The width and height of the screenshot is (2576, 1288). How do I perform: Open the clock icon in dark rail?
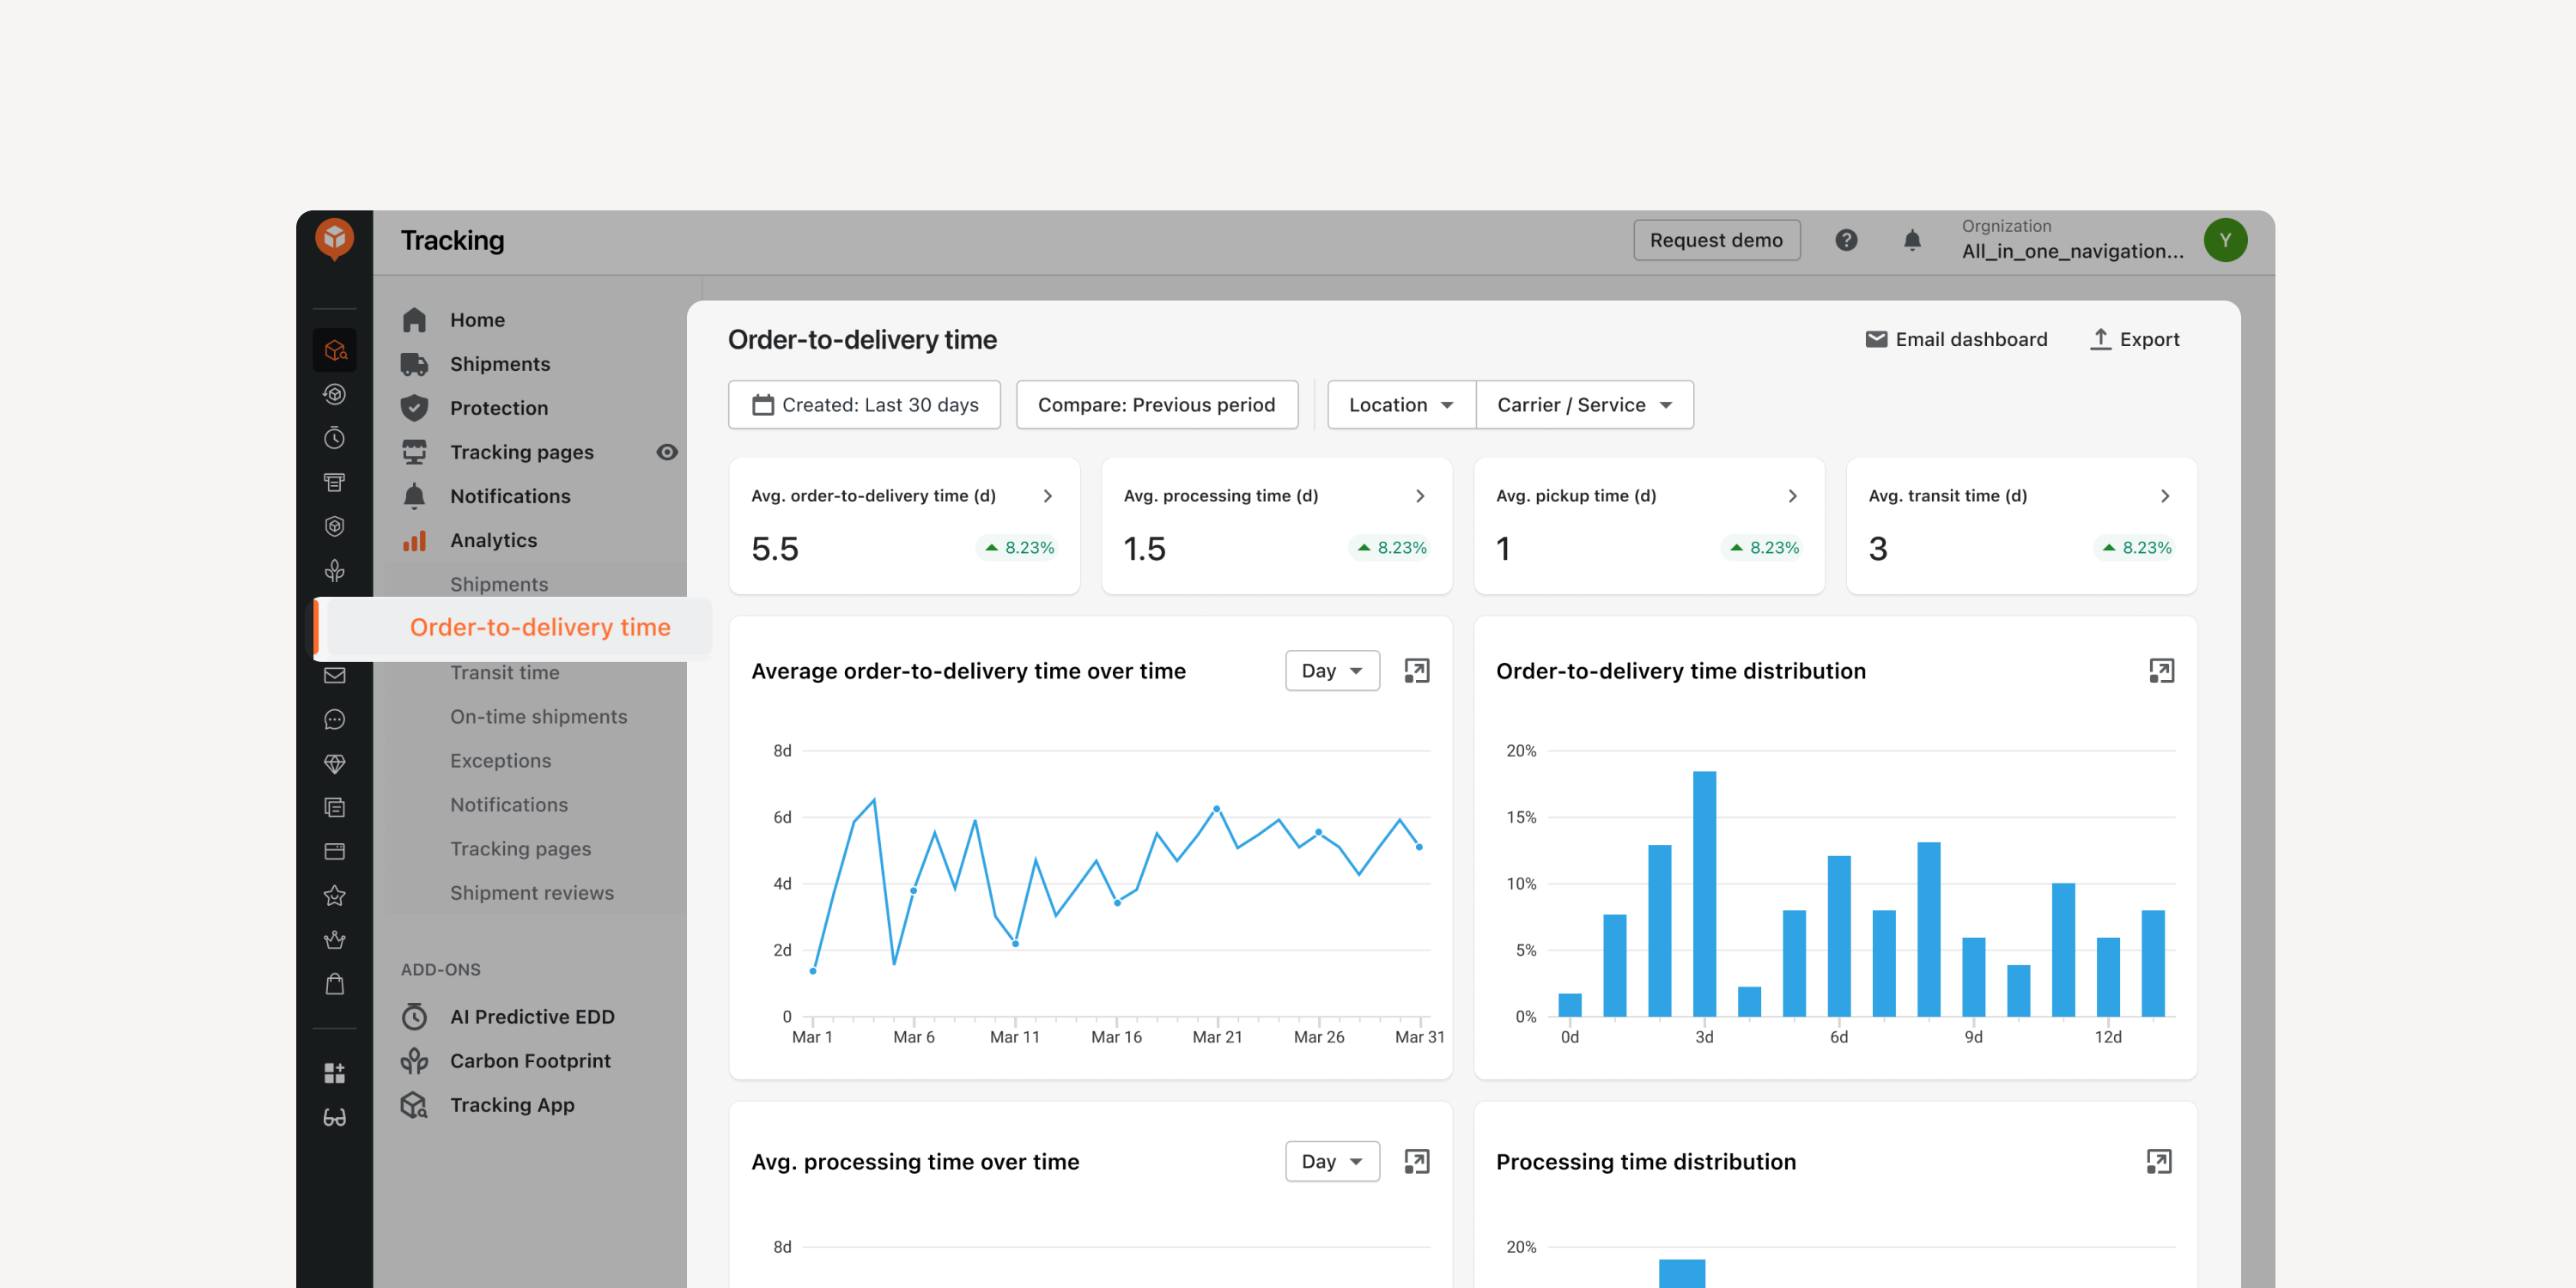pos(335,438)
